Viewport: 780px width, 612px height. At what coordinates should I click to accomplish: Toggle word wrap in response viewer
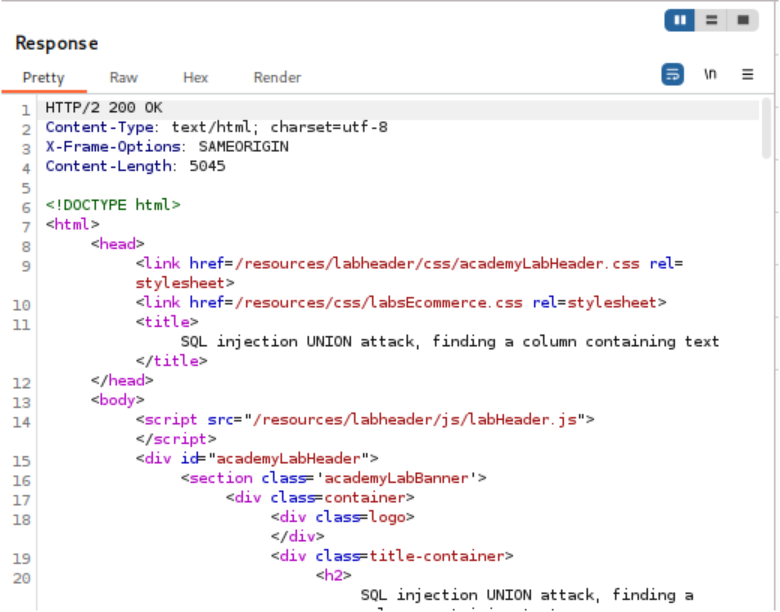tap(673, 74)
